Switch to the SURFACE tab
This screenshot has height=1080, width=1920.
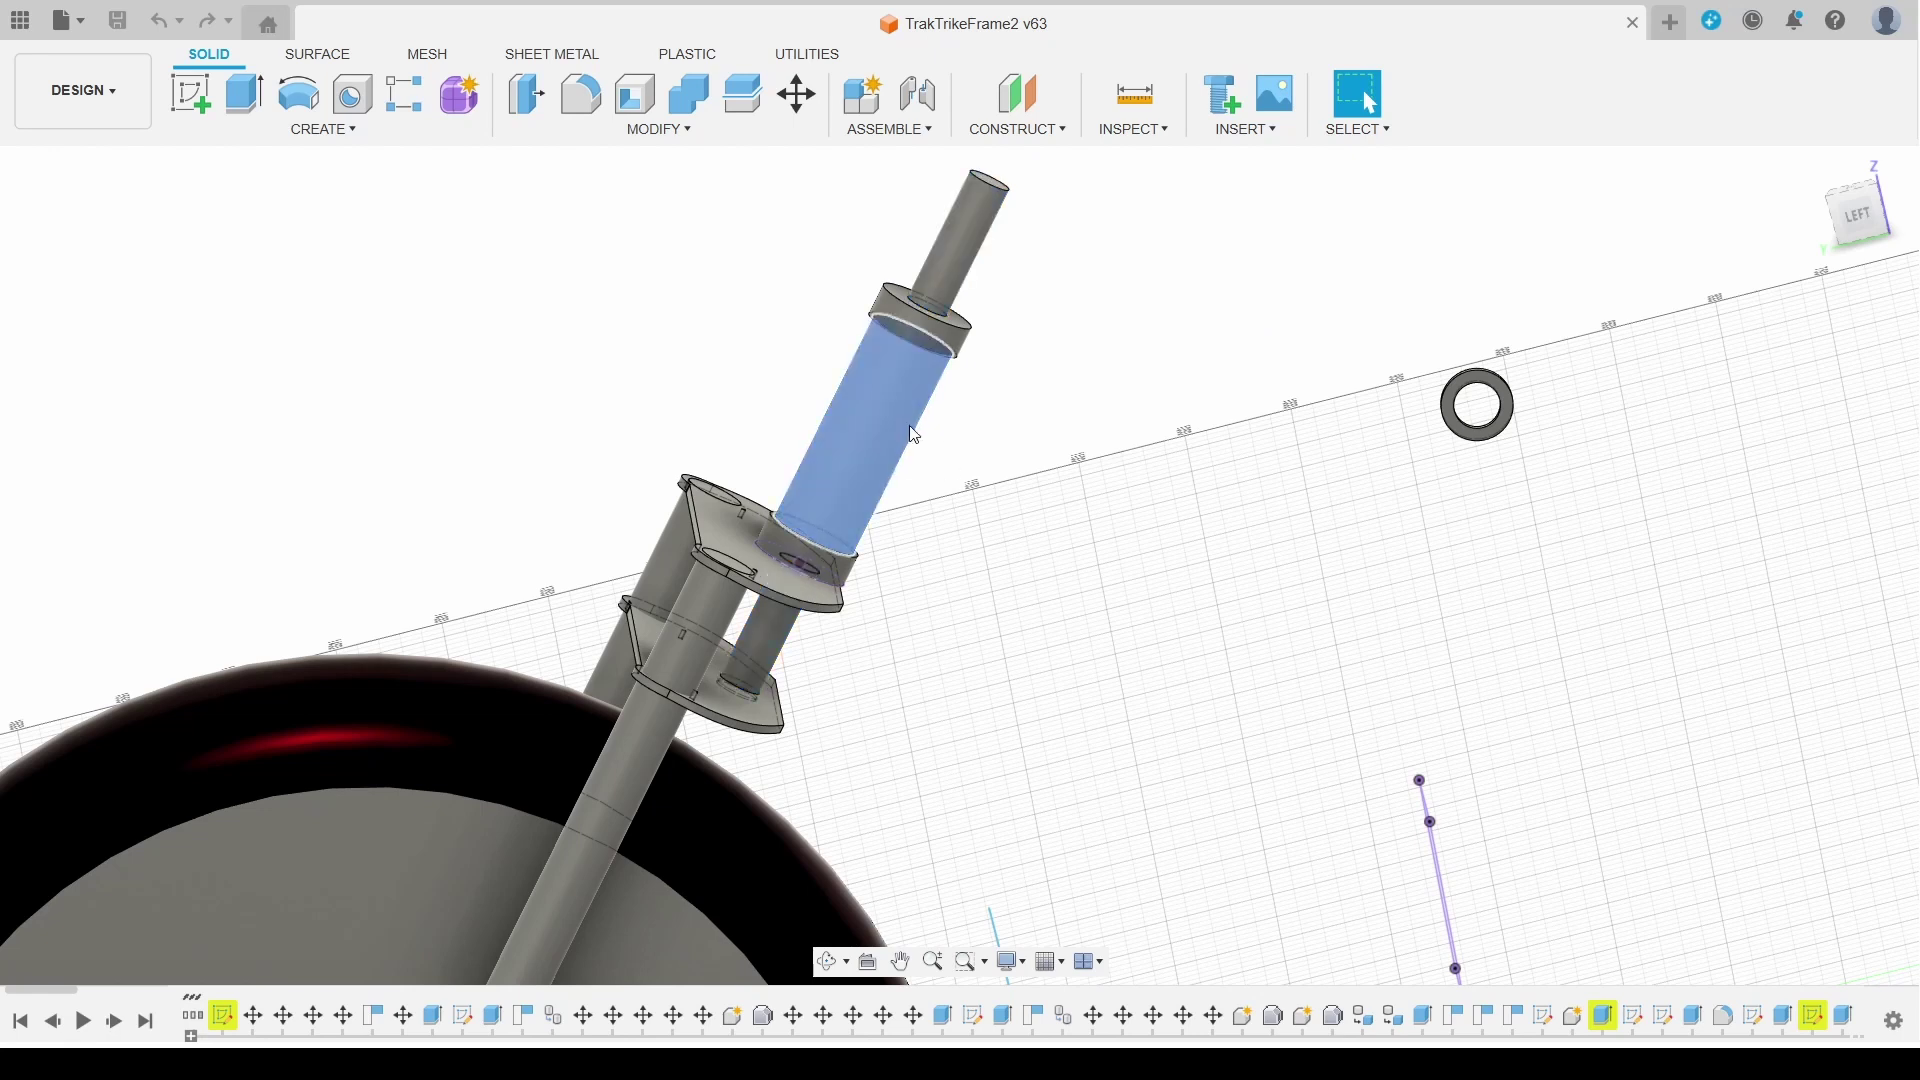point(317,54)
